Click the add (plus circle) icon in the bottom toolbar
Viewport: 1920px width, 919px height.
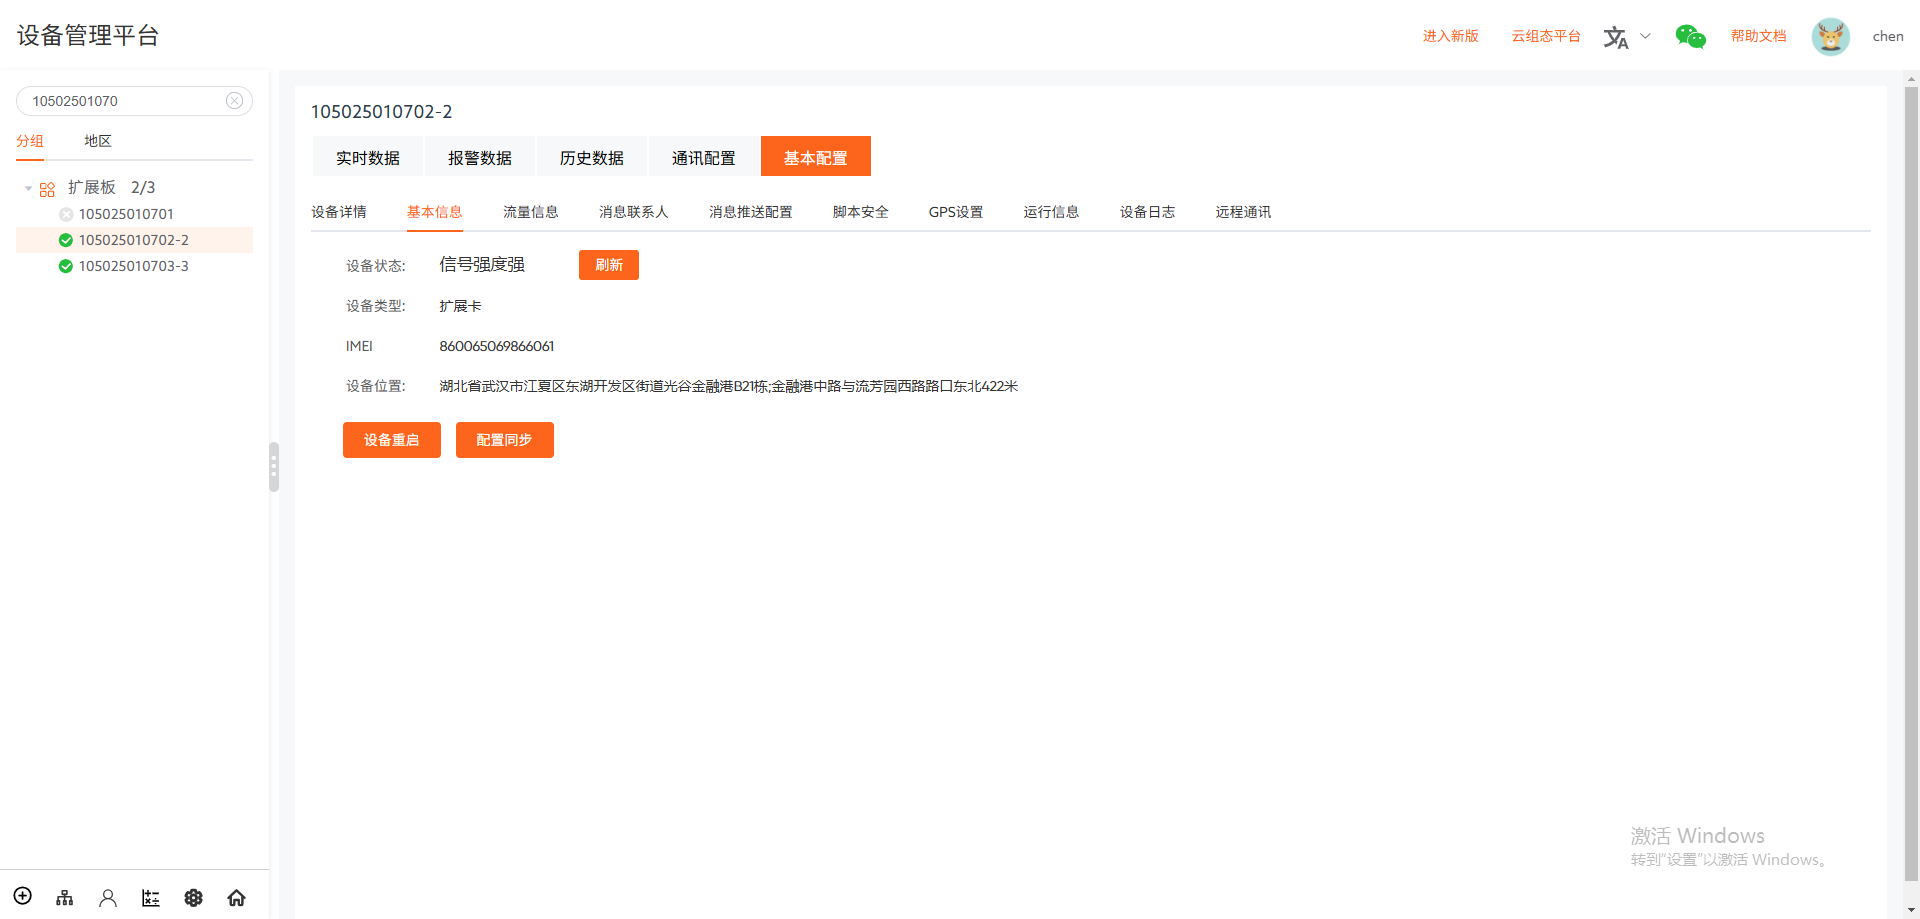(23, 896)
